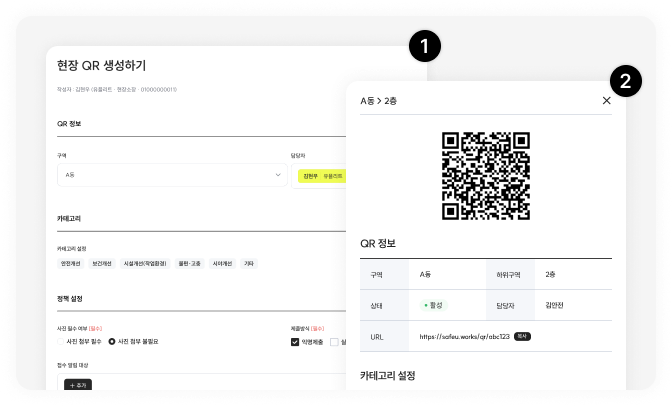Click the QR code image
672x406 pixels.
coord(486,176)
